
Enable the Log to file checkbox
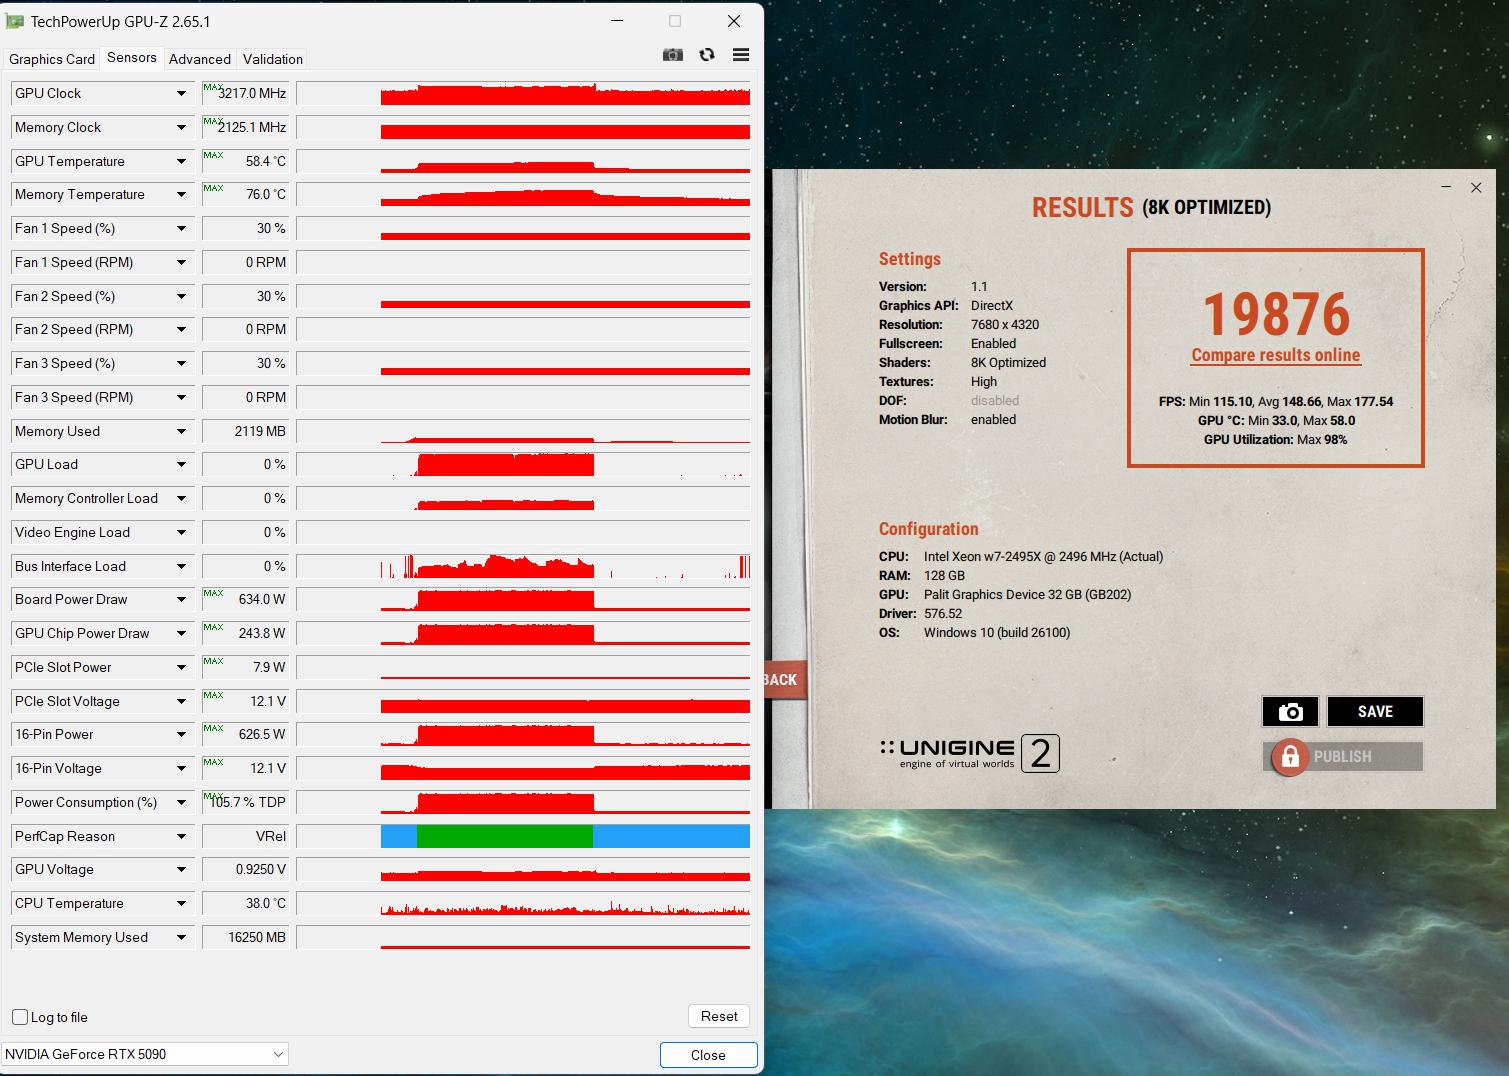tap(20, 1017)
